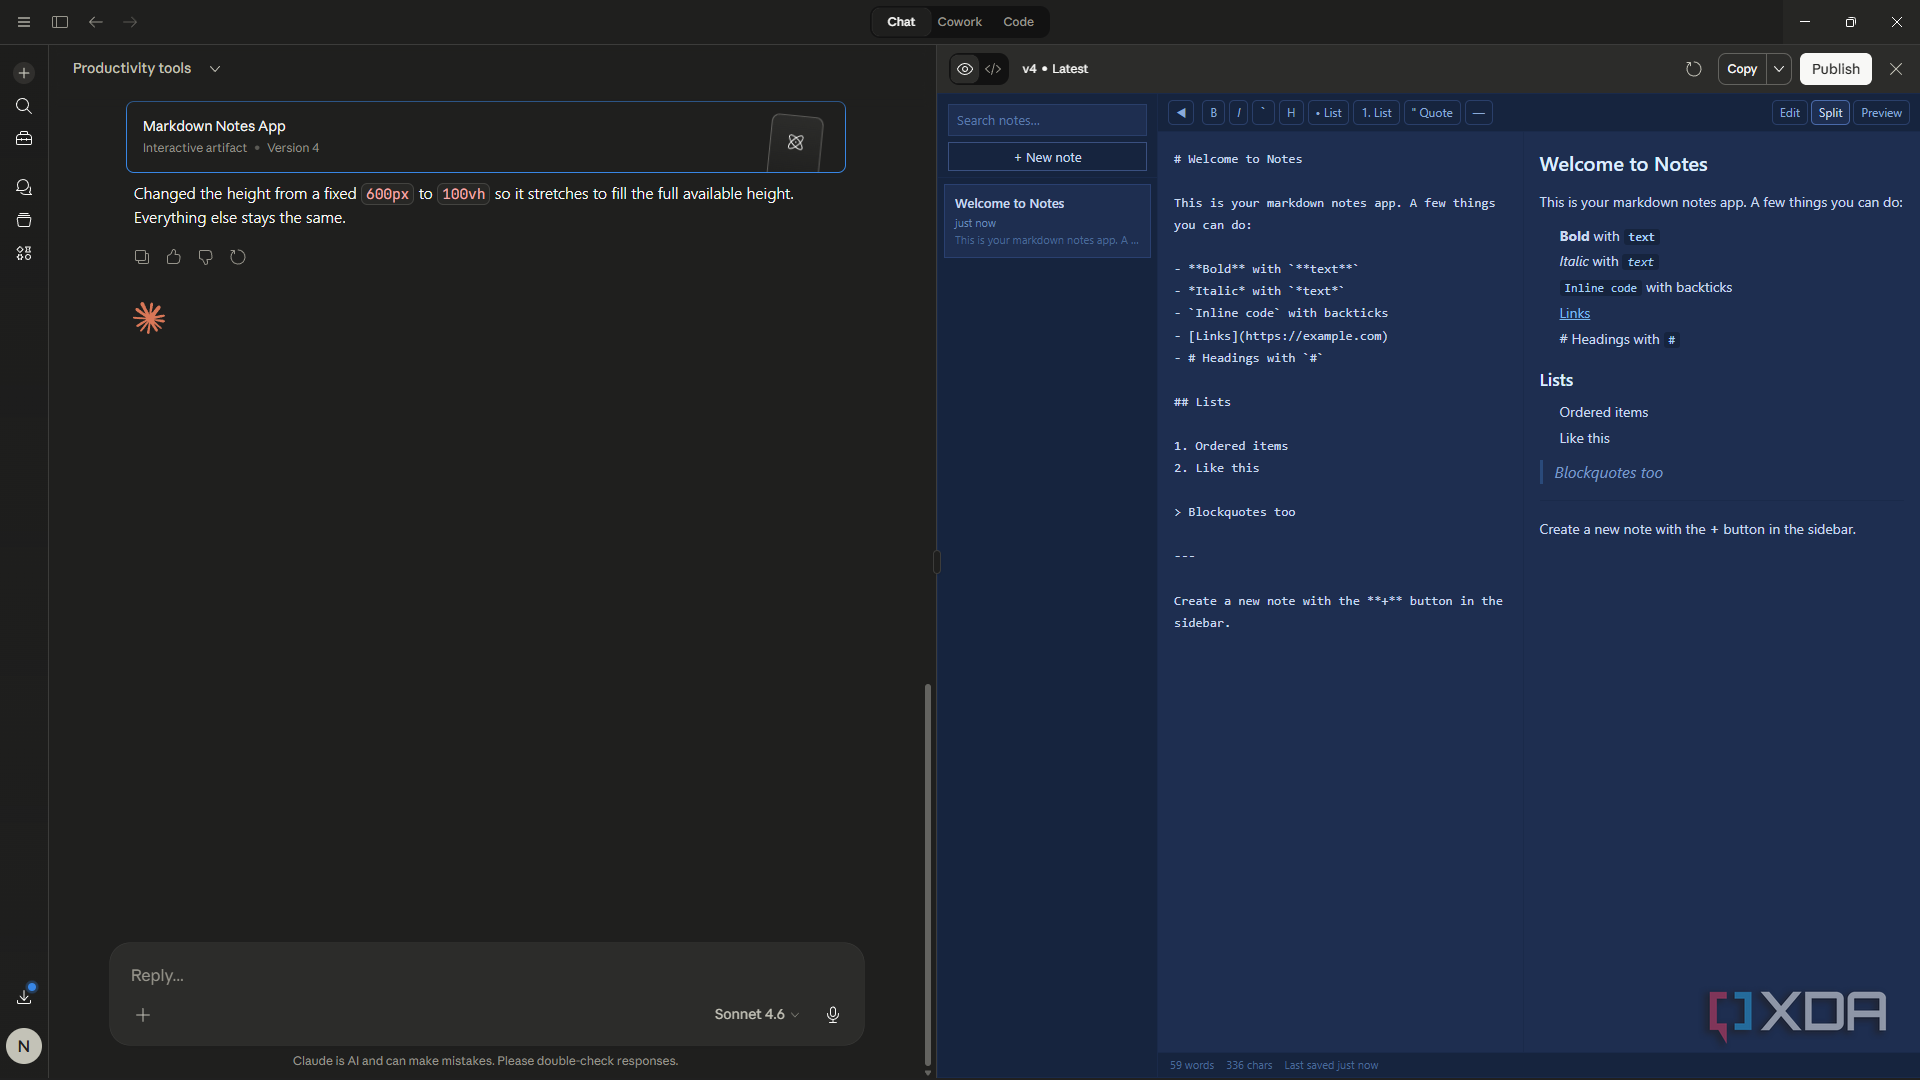Viewport: 1920px width, 1080px height.
Task: Switch artifact to code view
Action: (993, 69)
